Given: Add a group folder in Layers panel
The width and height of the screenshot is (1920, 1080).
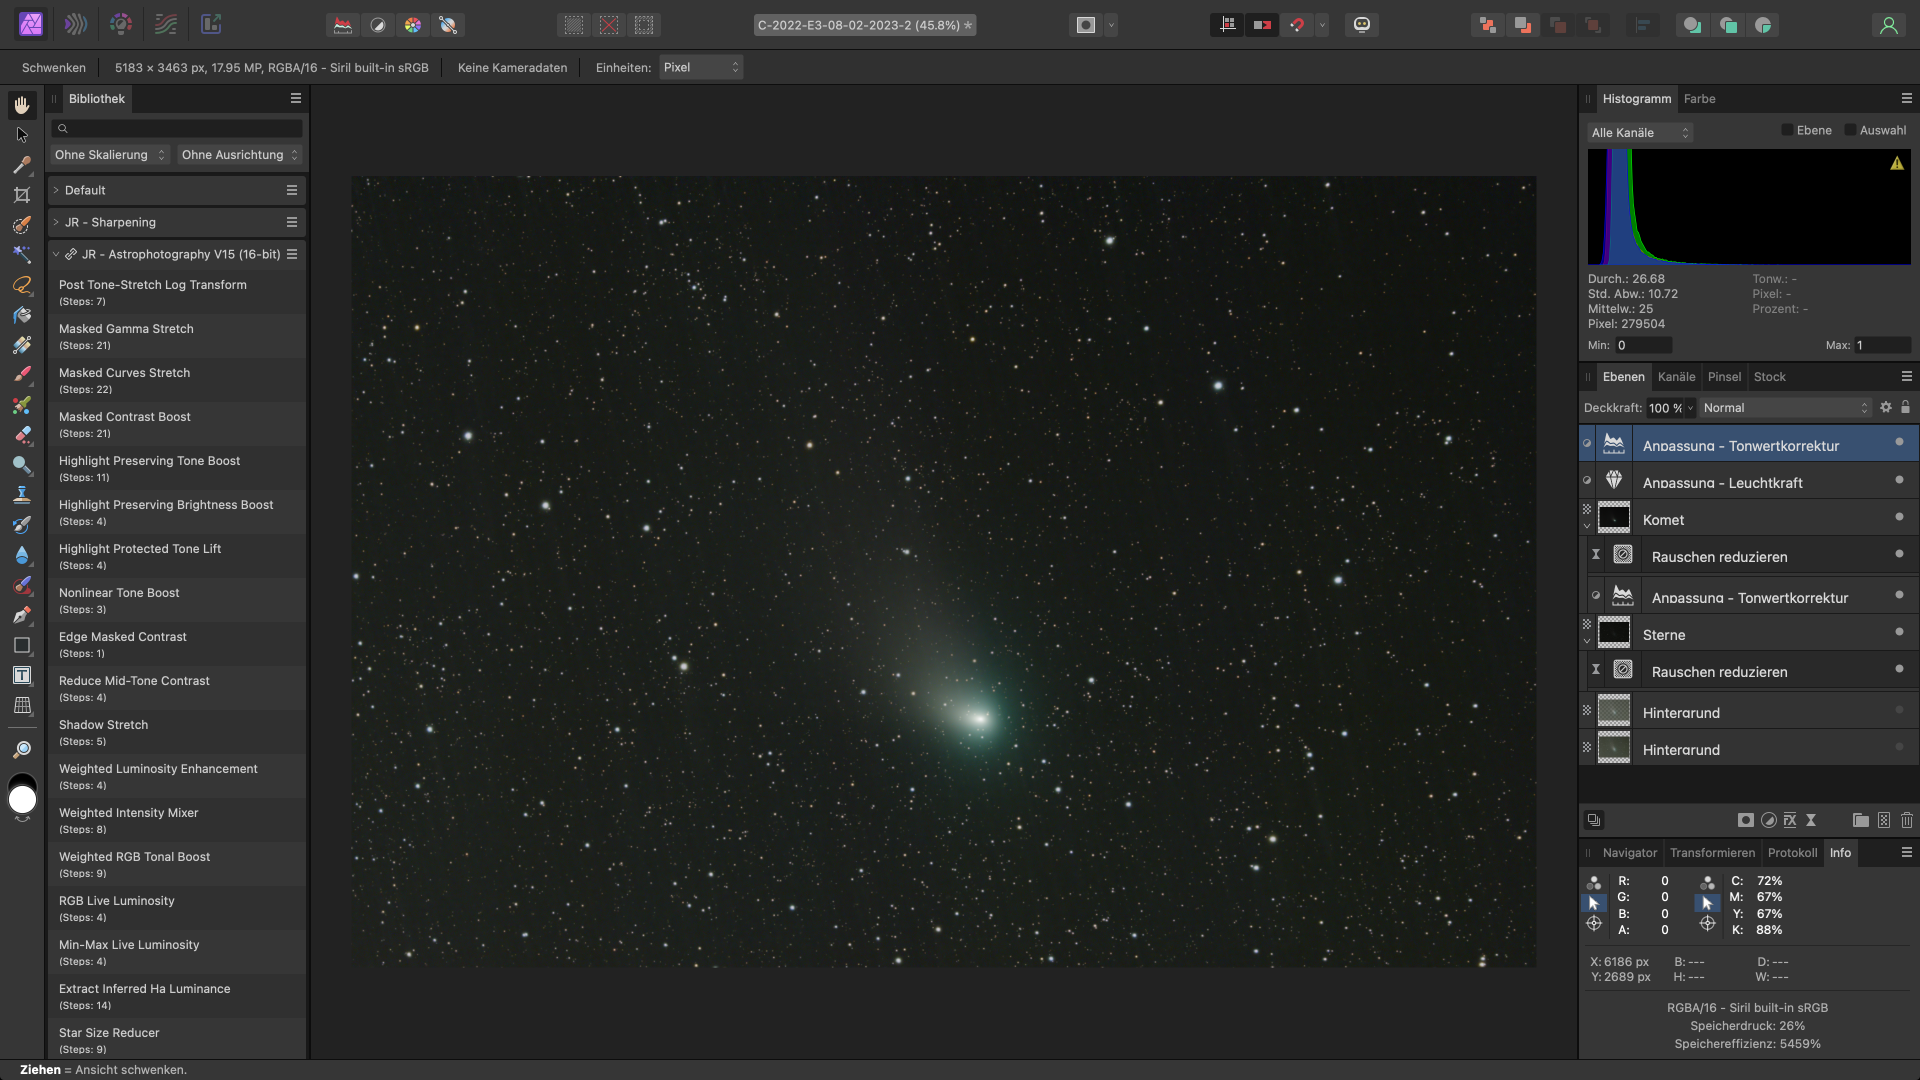Looking at the screenshot, I should [1861, 820].
